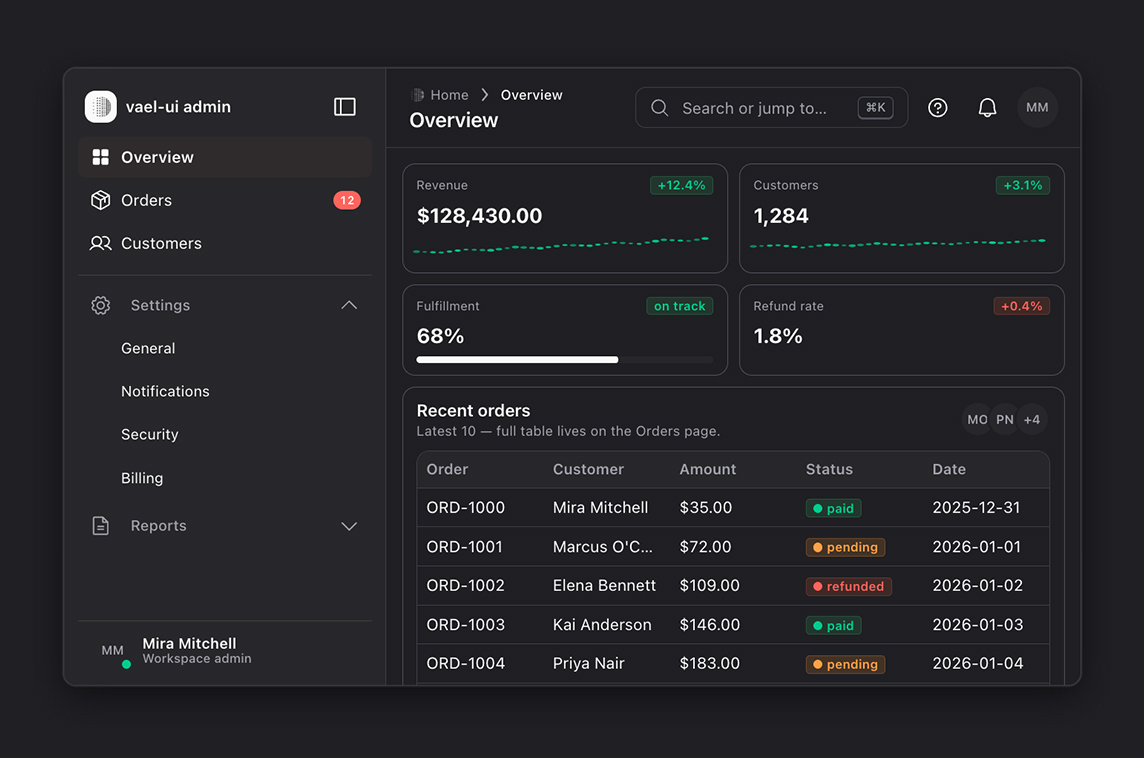This screenshot has width=1144, height=758.
Task: Open Security settings item
Action: tap(150, 434)
